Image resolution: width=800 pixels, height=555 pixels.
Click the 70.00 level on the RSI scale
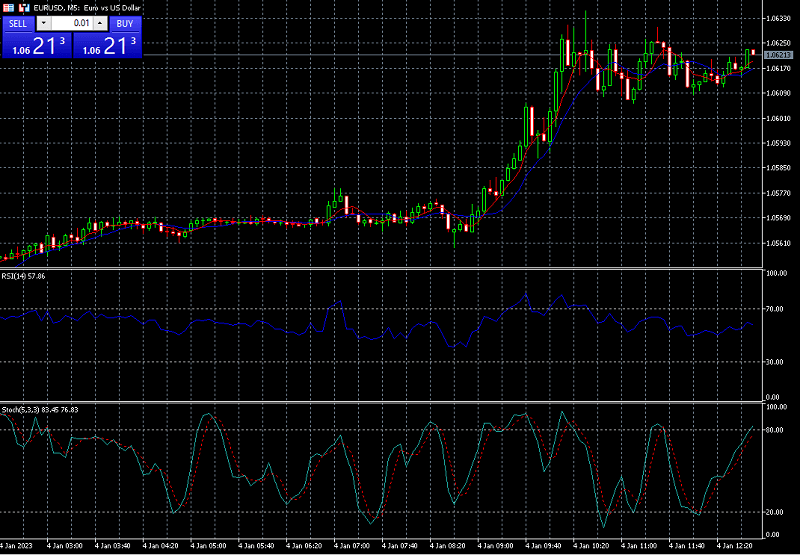(x=776, y=310)
